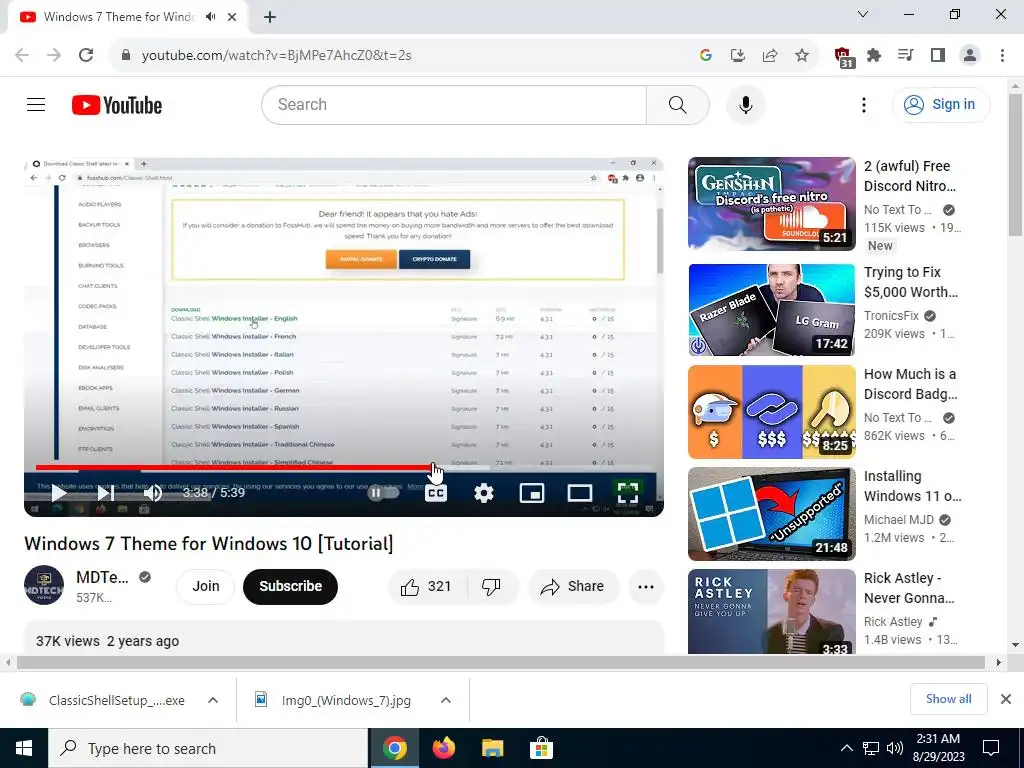This screenshot has height=768, width=1024.
Task: Start voice search with the microphone
Action: click(x=745, y=104)
